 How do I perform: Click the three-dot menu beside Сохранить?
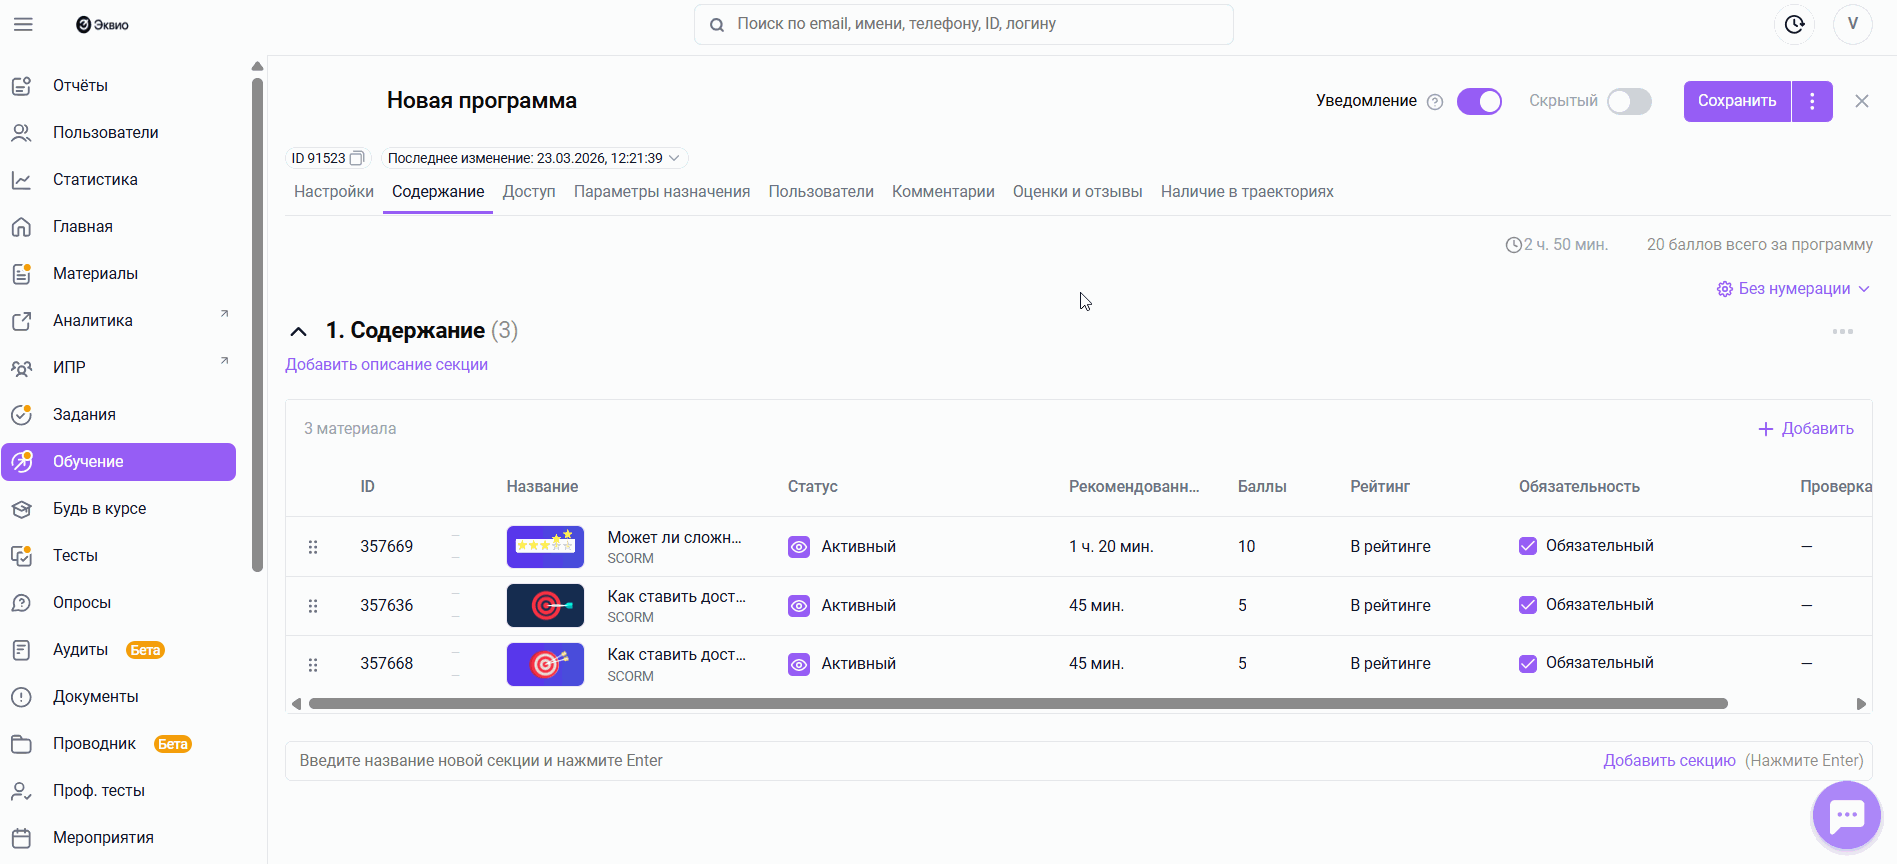coord(1812,101)
